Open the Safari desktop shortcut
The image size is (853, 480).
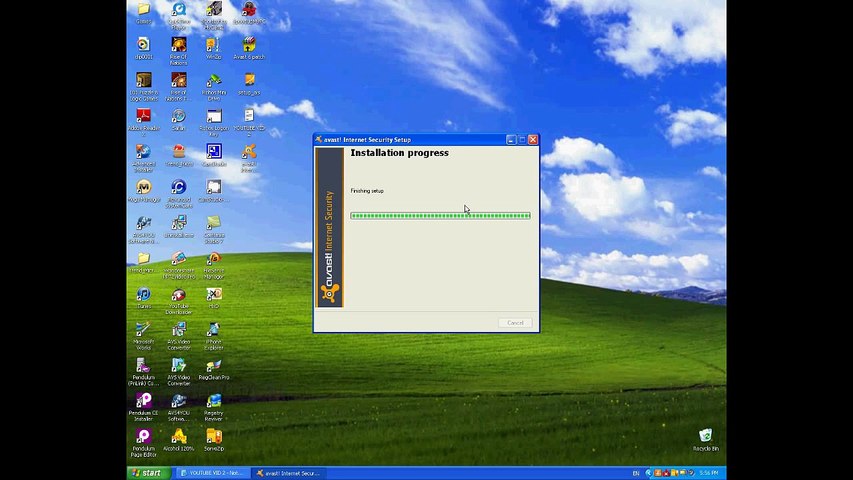pyautogui.click(x=178, y=119)
